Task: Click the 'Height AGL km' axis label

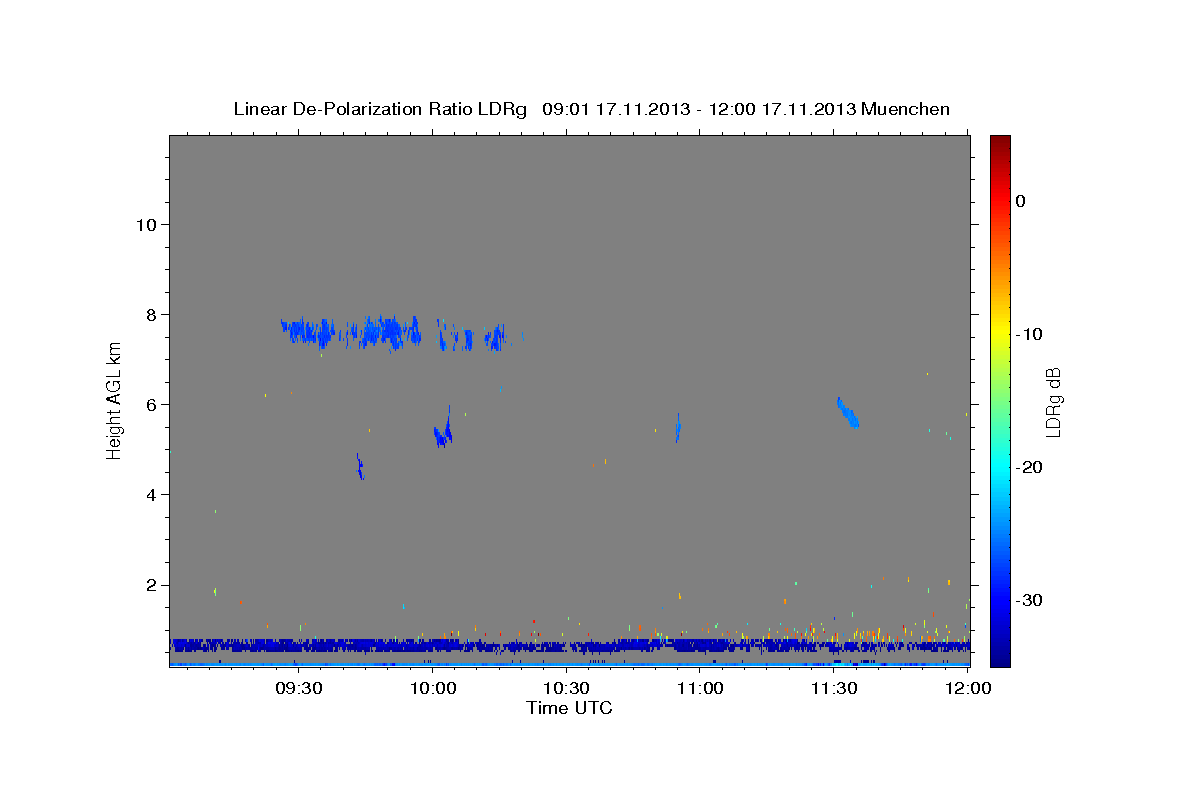Action: pos(115,401)
